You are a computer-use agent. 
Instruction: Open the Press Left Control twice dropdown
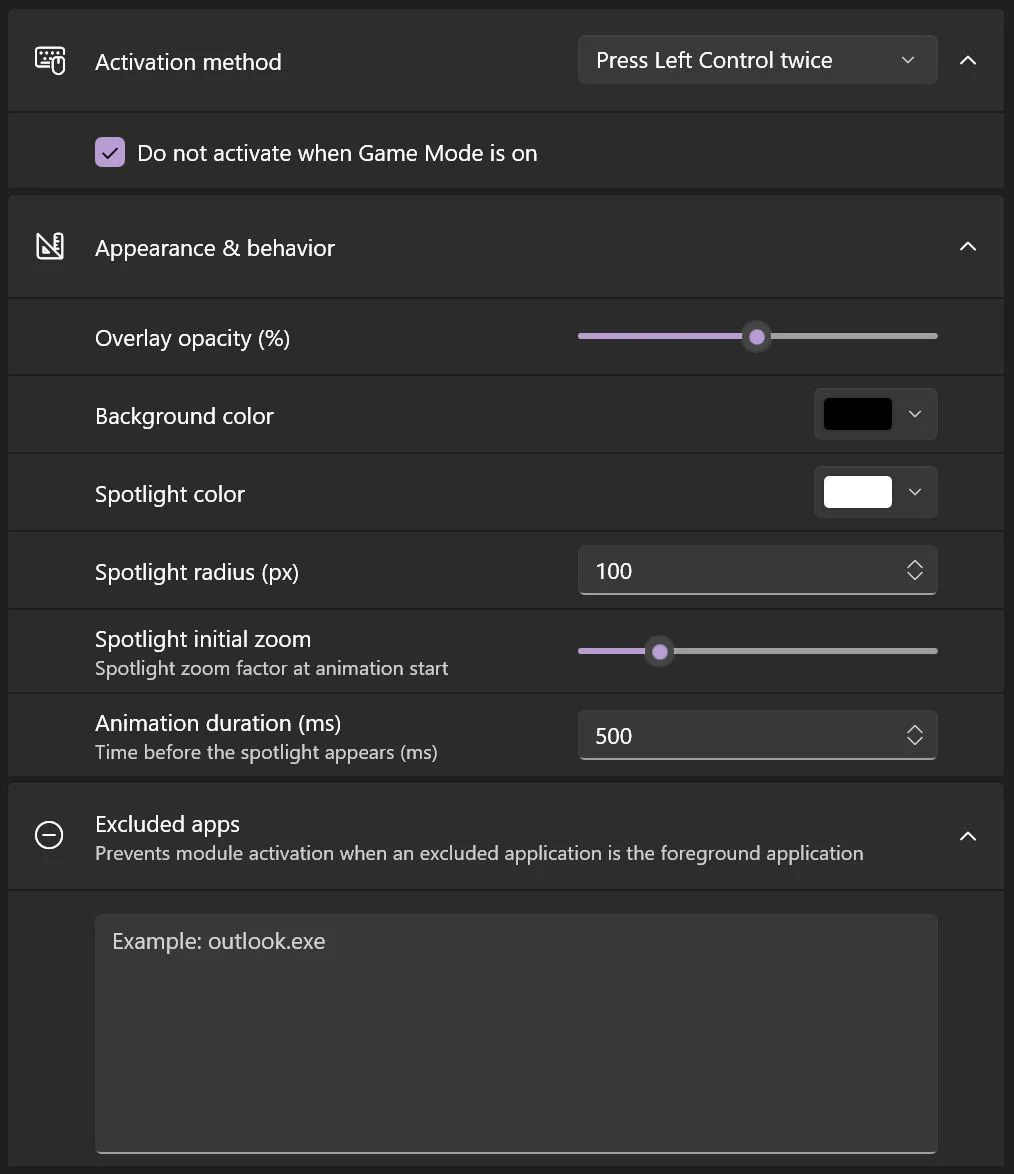[757, 60]
